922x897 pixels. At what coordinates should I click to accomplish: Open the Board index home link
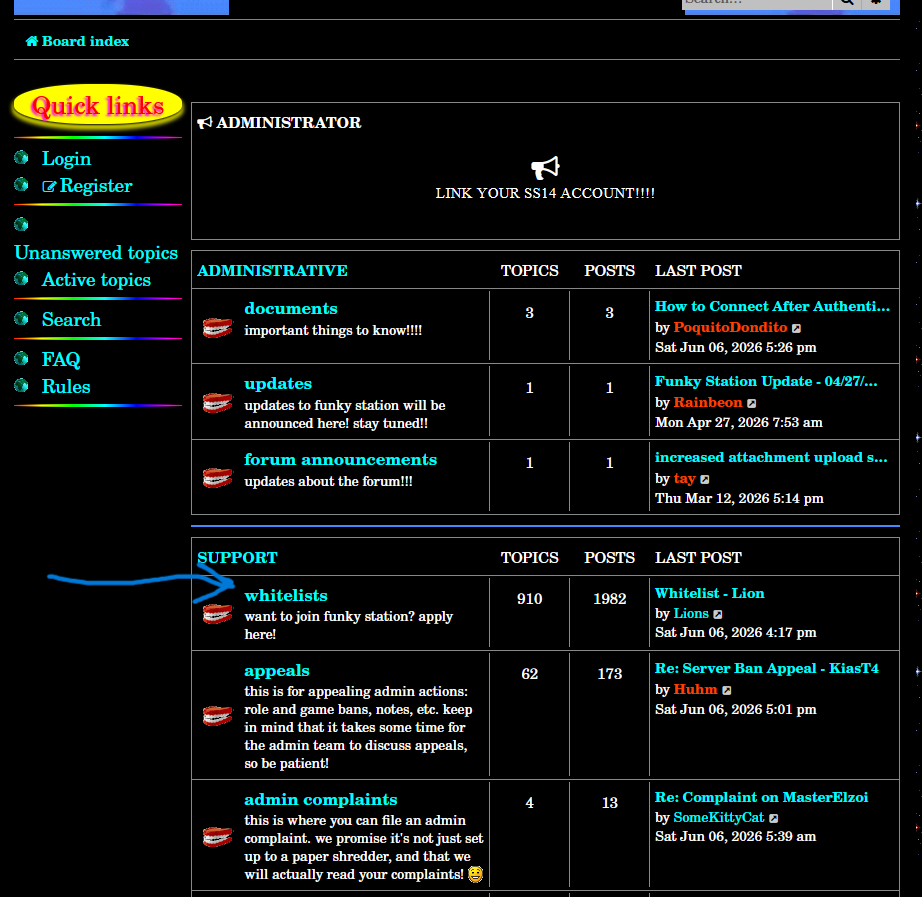tap(77, 41)
